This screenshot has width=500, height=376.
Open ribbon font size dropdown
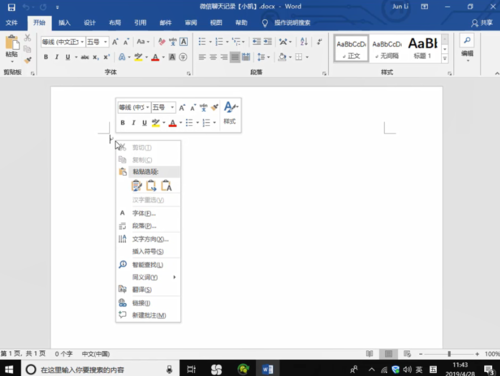pyautogui.click(x=105, y=42)
